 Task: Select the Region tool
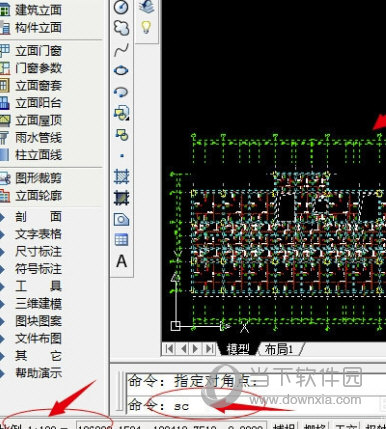pos(121,219)
